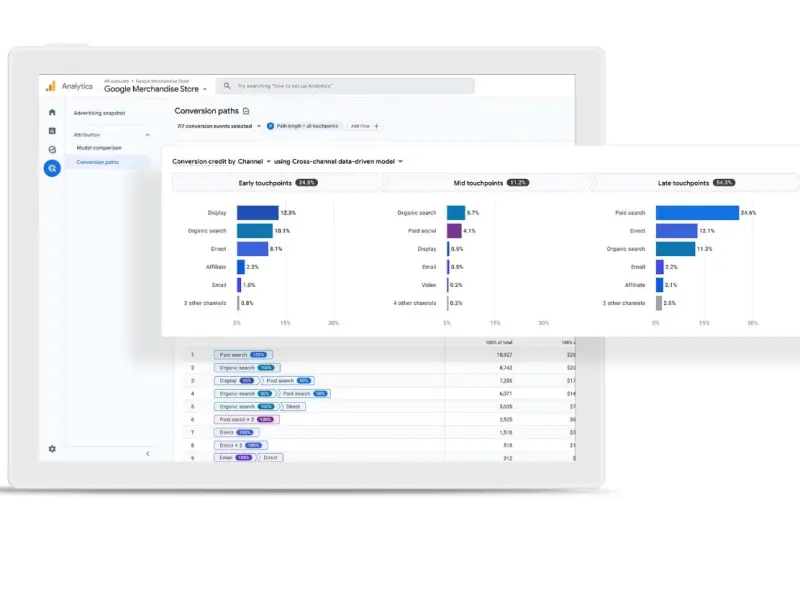Image resolution: width=800 pixels, height=600 pixels.
Task: Click the icon beside Conversion paths title
Action: 247,111
